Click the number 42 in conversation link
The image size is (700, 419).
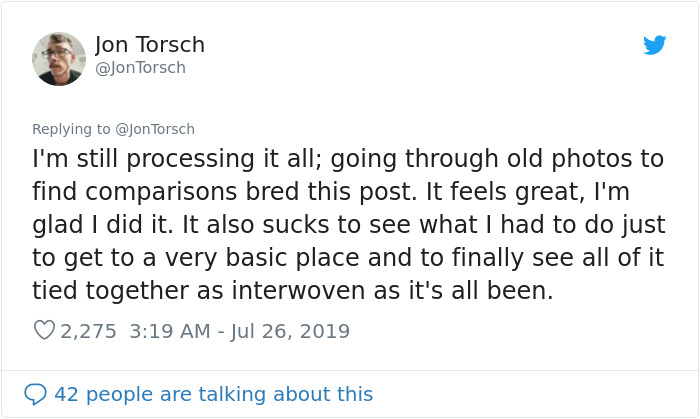coord(66,394)
